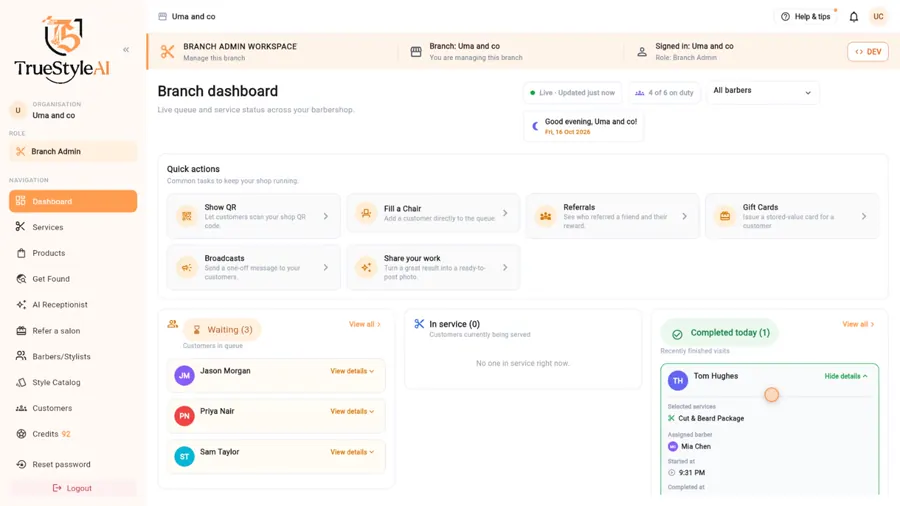This screenshot has height=506, width=900.
Task: Click the TH avatar for Tom Hughes
Action: [678, 380]
